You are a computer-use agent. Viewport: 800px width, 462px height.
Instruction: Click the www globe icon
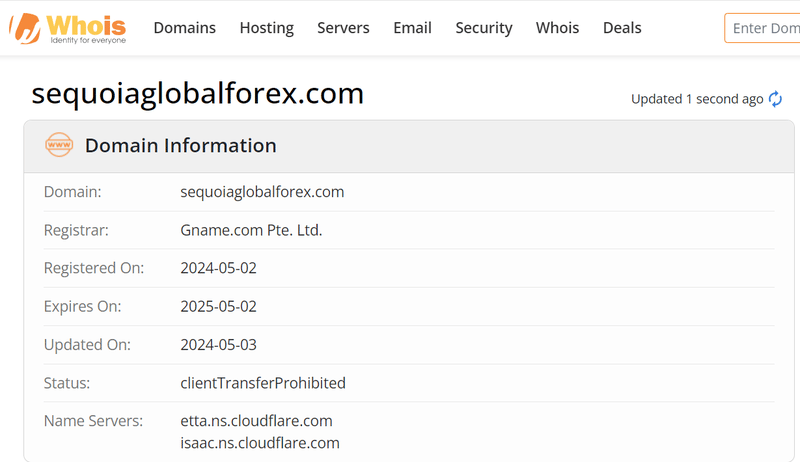59,146
